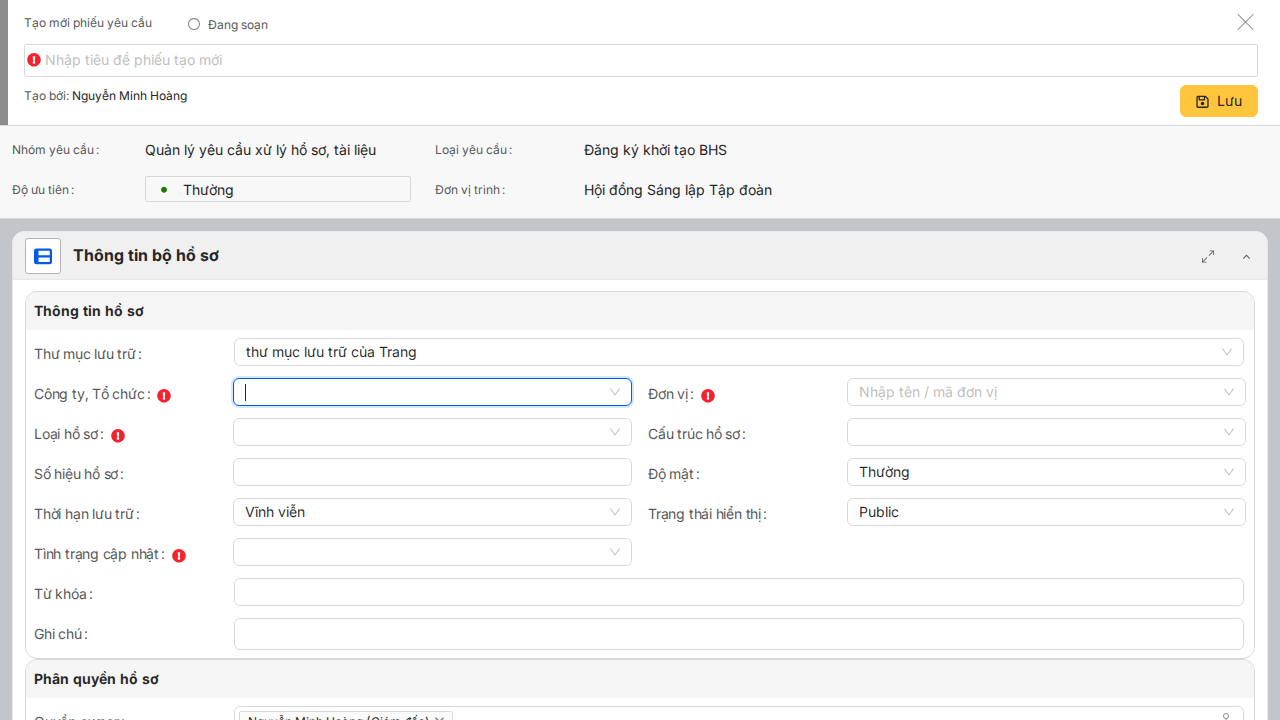Click the ticket title input field
1280x720 pixels.
pos(640,60)
